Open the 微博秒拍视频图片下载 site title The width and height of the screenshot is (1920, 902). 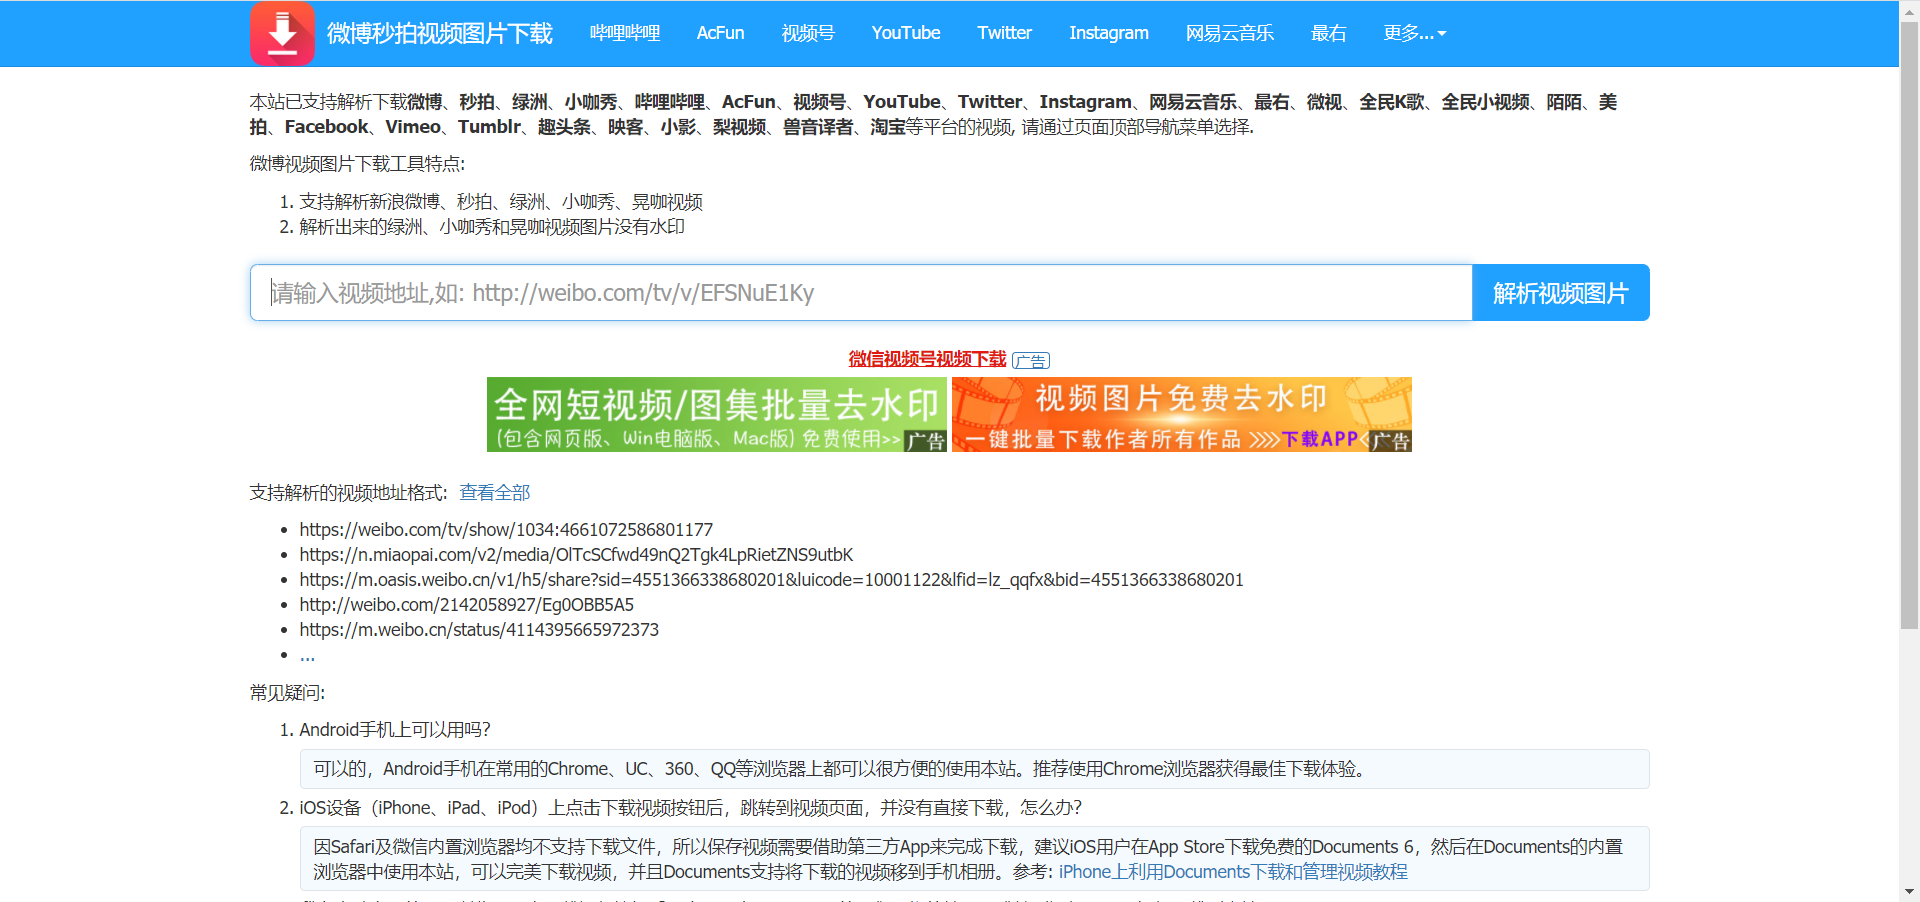pos(439,33)
